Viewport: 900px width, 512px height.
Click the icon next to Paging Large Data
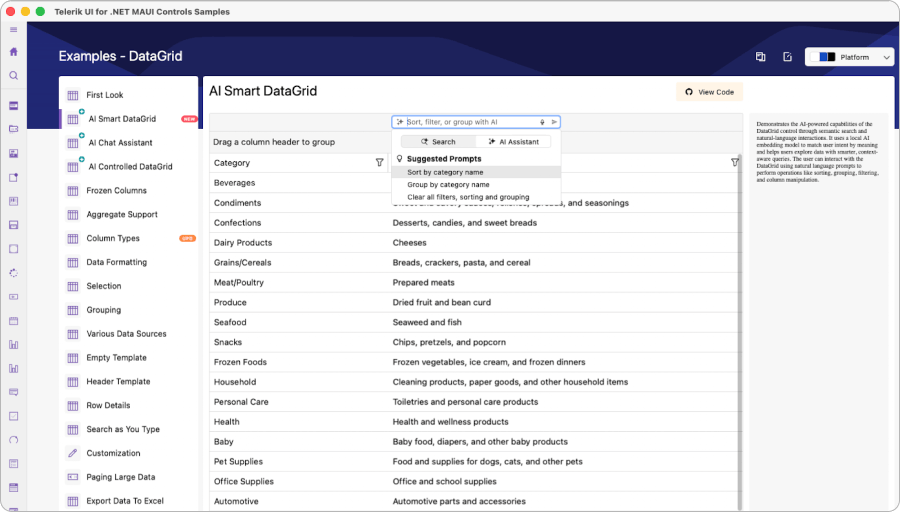tap(73, 477)
